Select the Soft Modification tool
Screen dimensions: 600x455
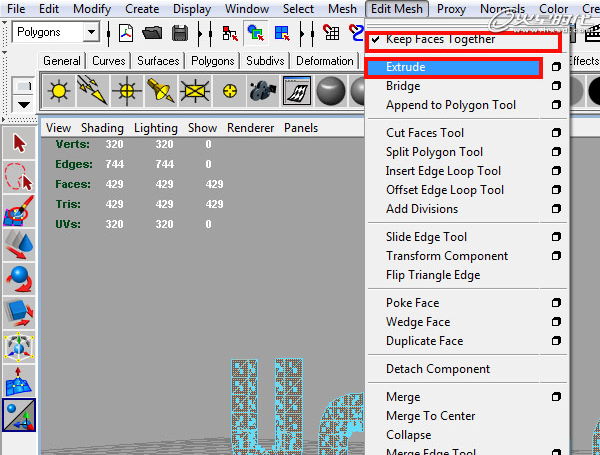[x=19, y=381]
